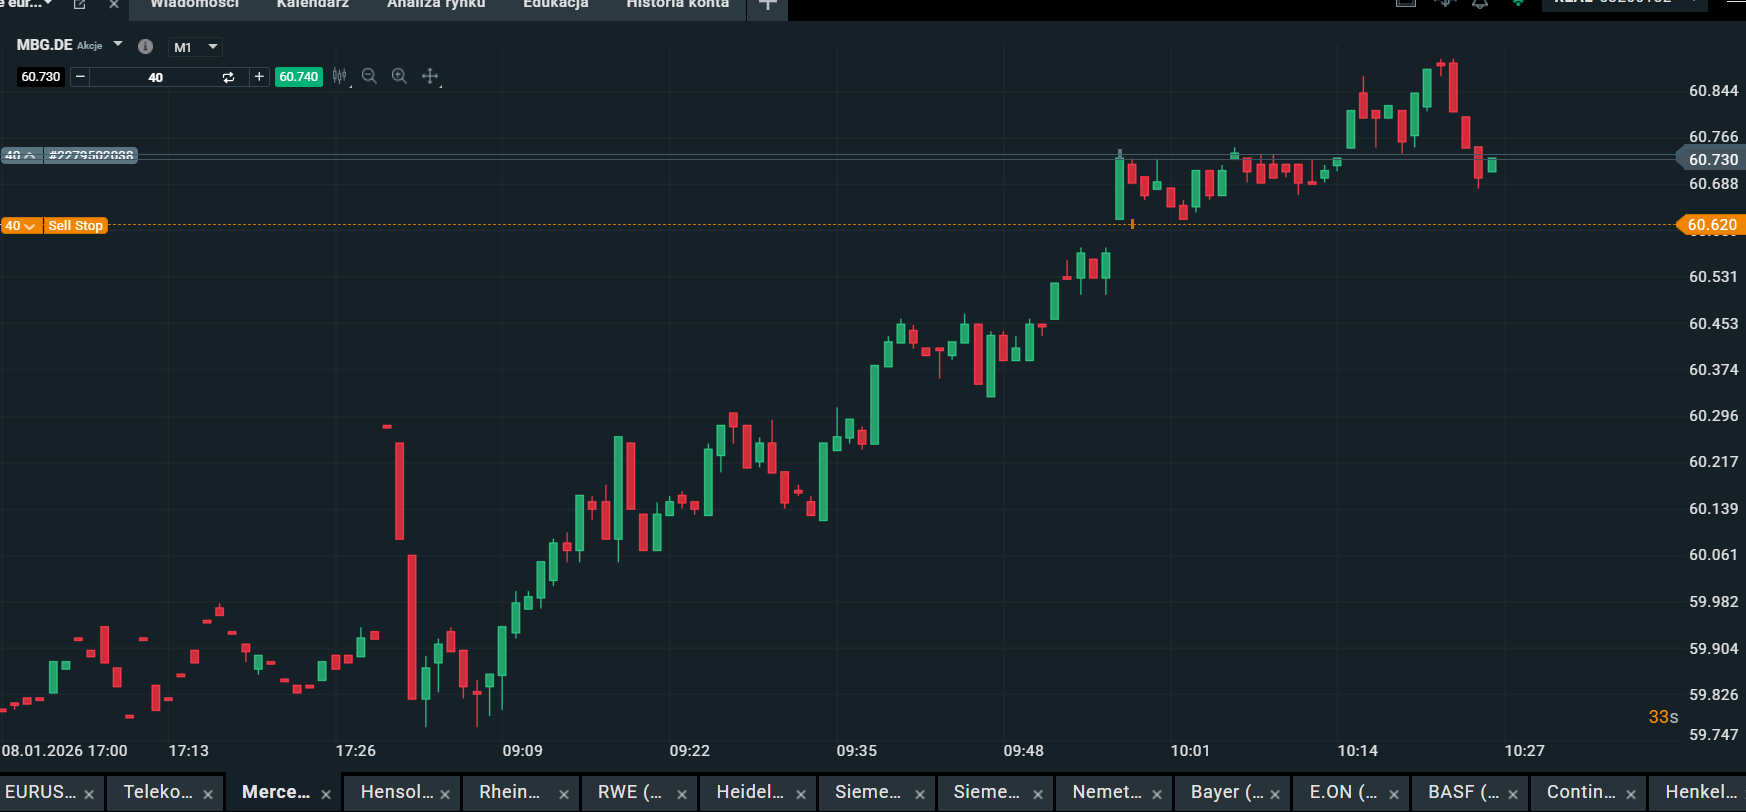Close the RWE chart tab
Screen dimensions: 1746x812
pyautogui.click(x=682, y=794)
